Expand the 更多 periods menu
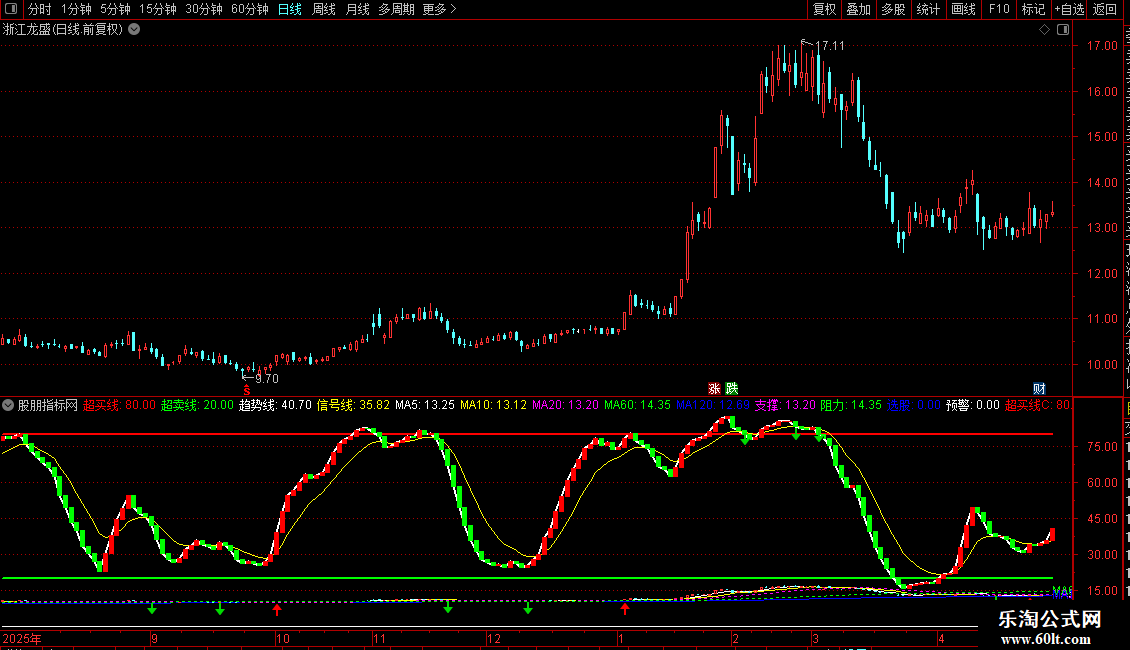Viewport: 1130px width, 650px height. (x=440, y=9)
